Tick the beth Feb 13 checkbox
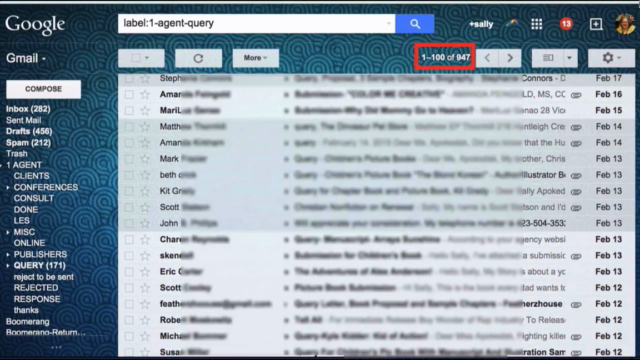The width and height of the screenshot is (640, 360). [x=129, y=175]
